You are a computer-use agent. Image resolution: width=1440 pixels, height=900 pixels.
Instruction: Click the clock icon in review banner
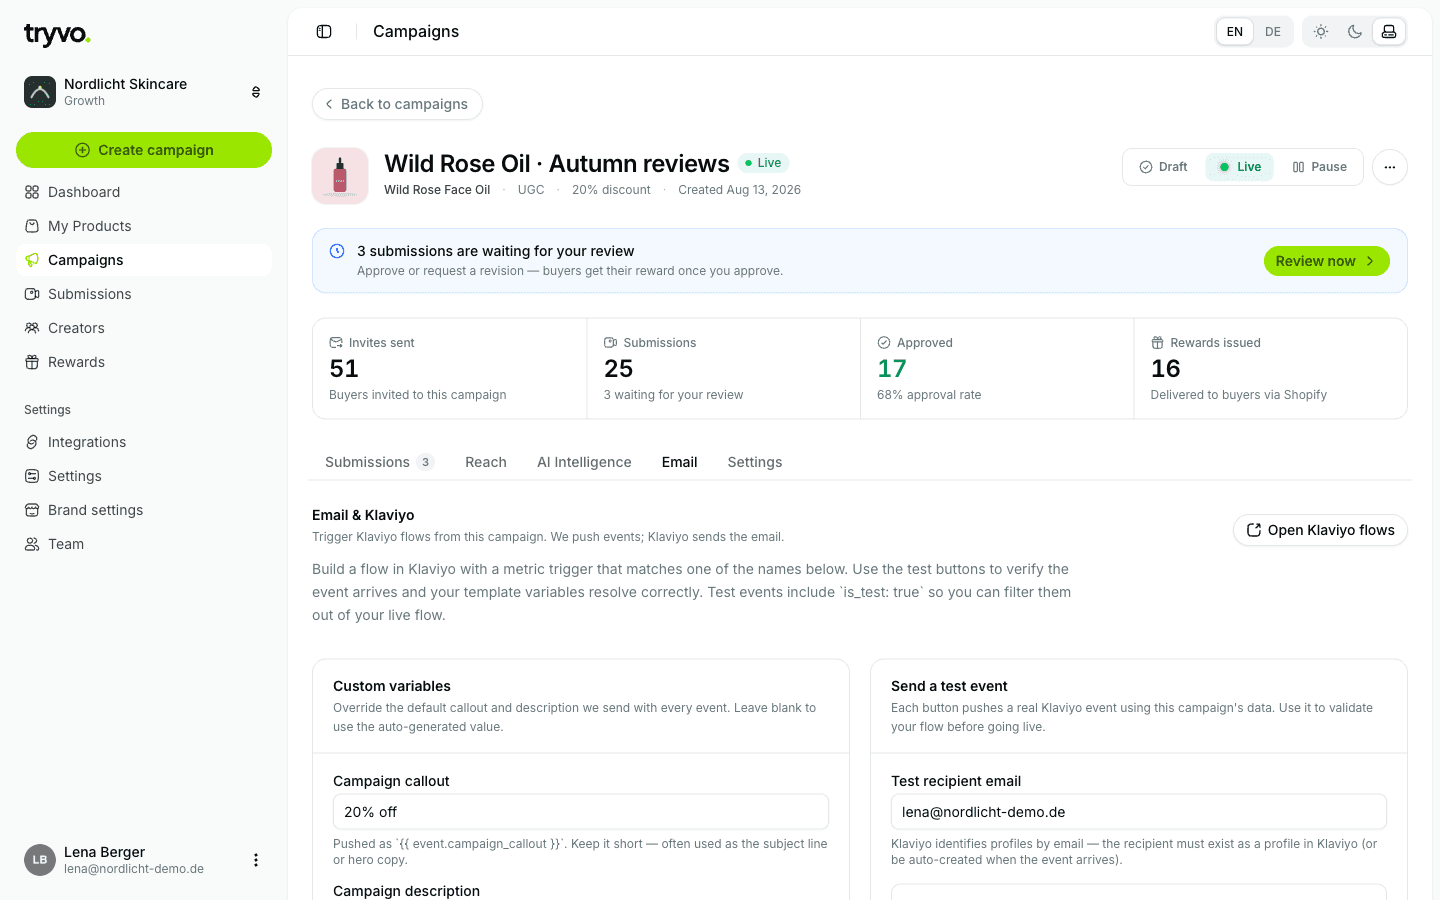tap(337, 251)
